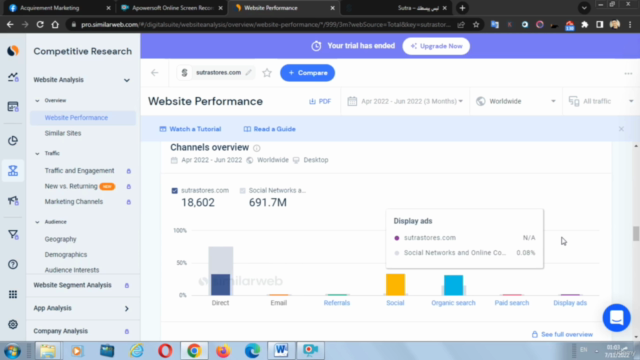The image size is (640, 360).
Task: Close the tutorial banner with the X
Action: [621, 129]
